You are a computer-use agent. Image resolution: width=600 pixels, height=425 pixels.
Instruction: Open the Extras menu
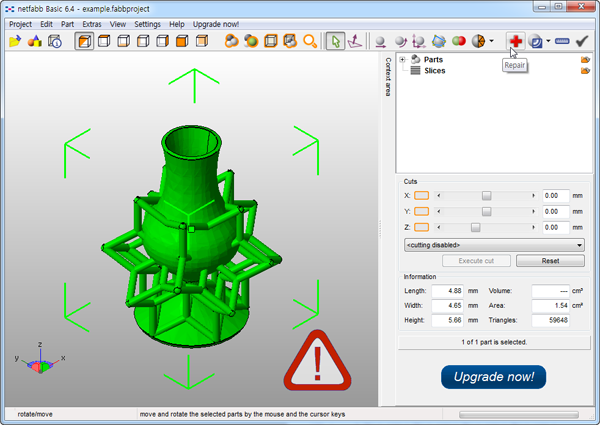[x=92, y=24]
